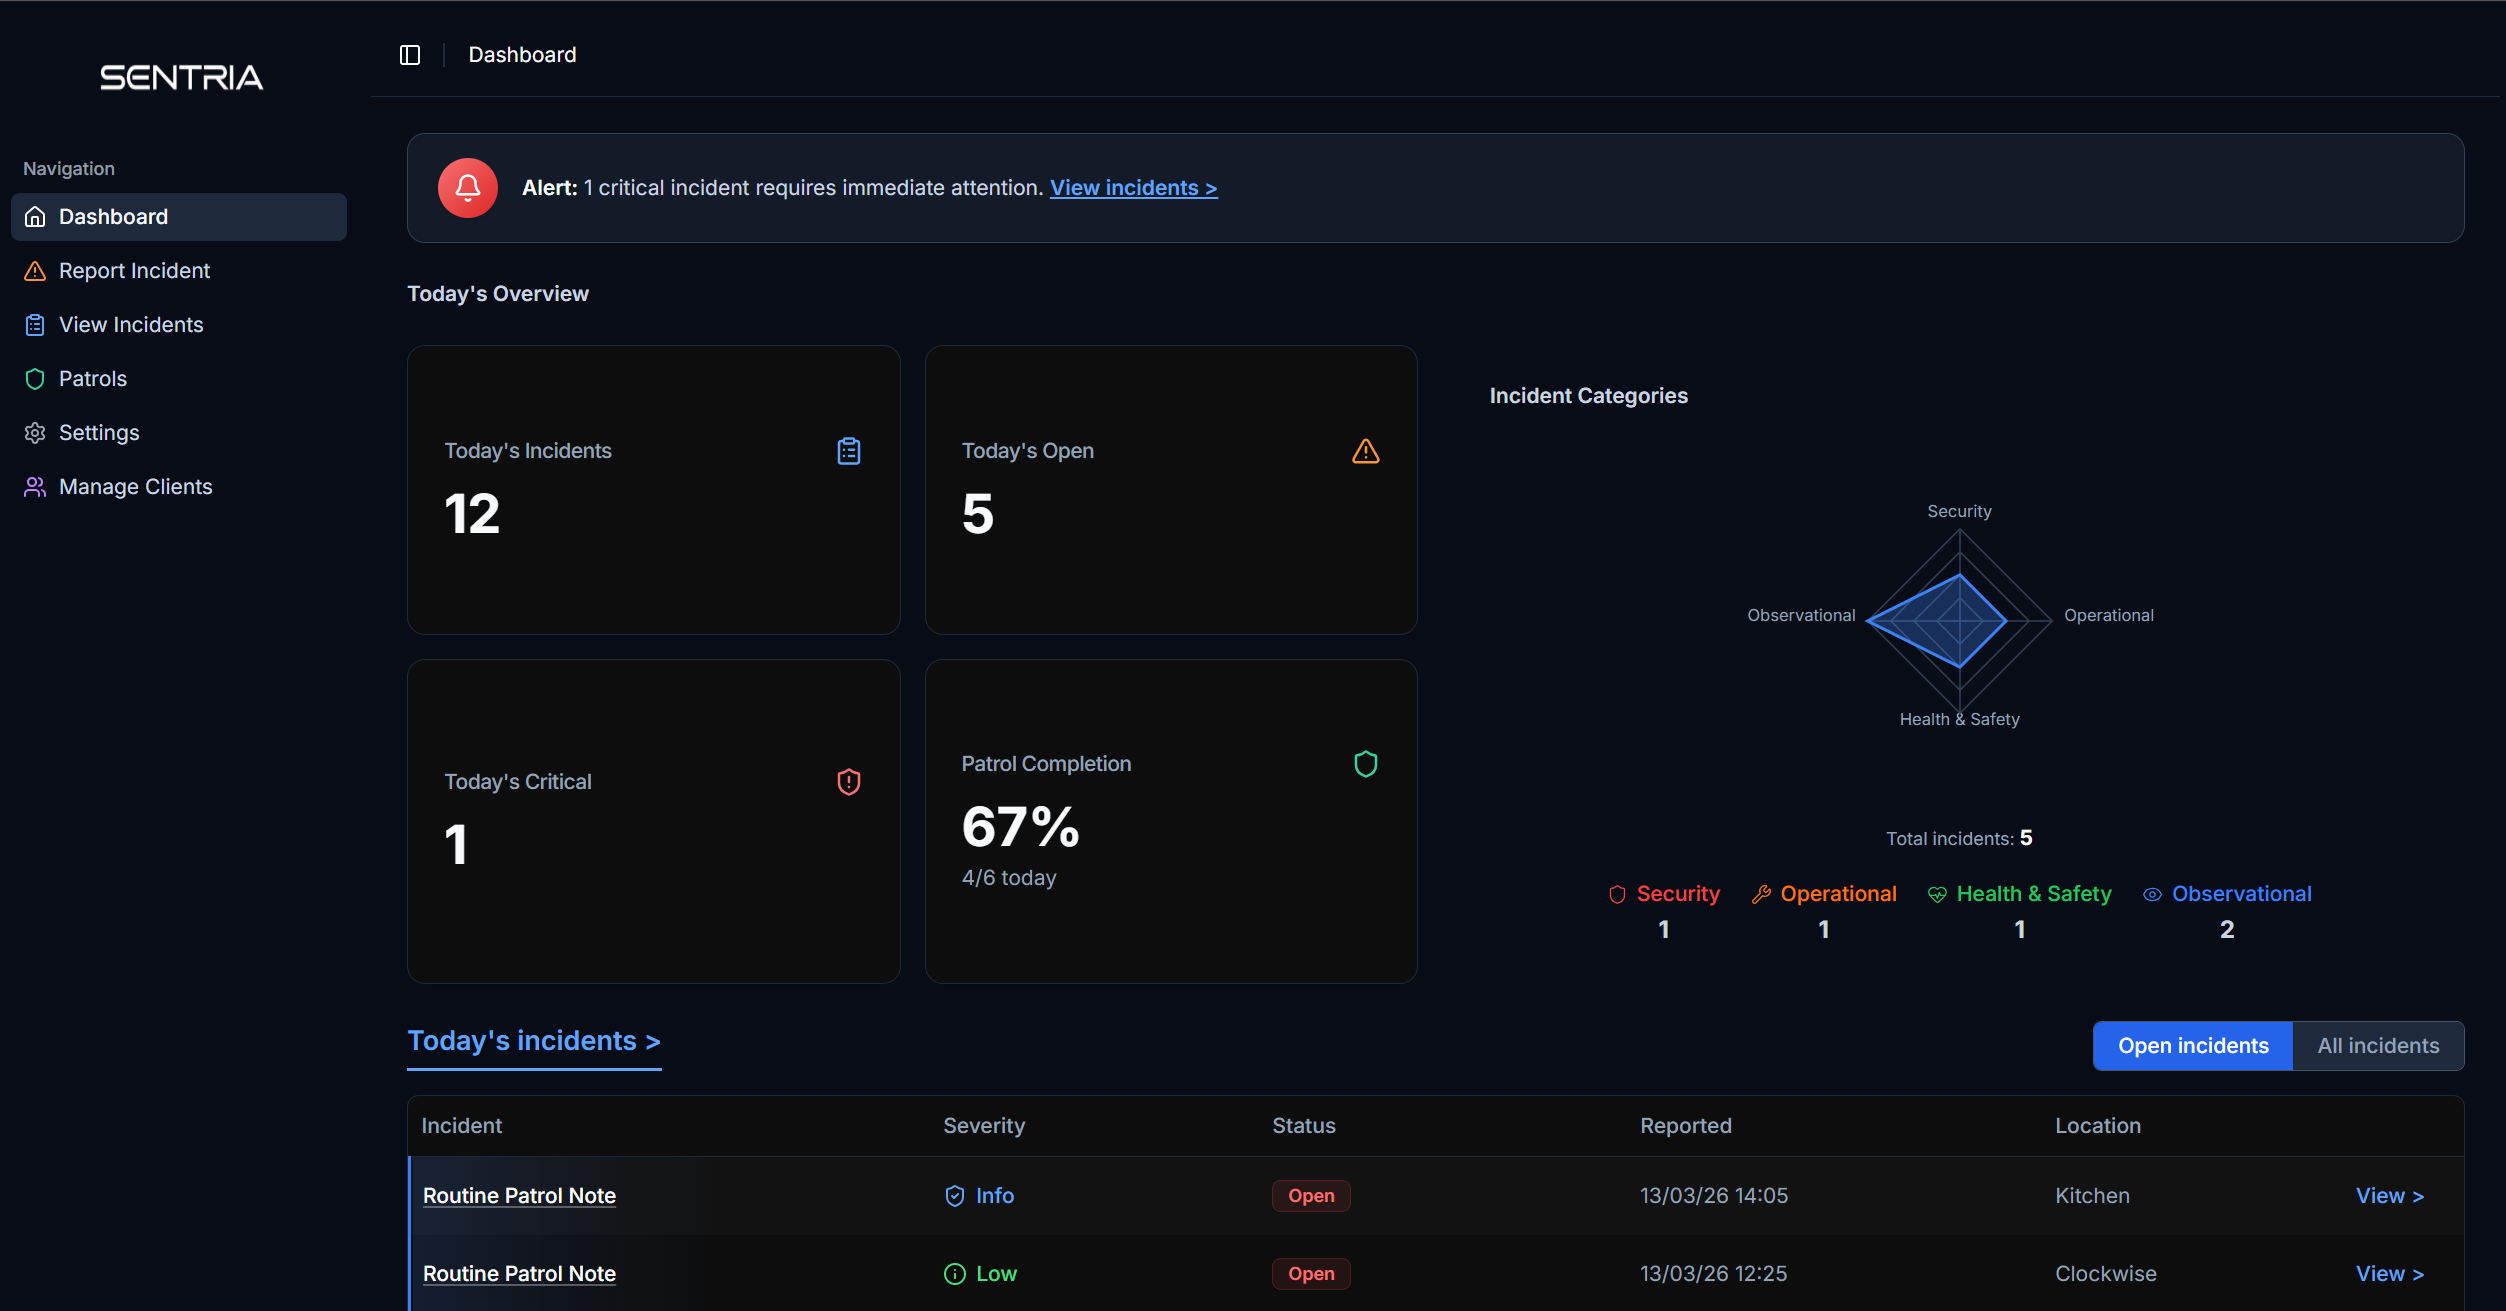The height and width of the screenshot is (1311, 2506).
Task: Click the shield alert icon on Today's Critical
Action: [848, 782]
